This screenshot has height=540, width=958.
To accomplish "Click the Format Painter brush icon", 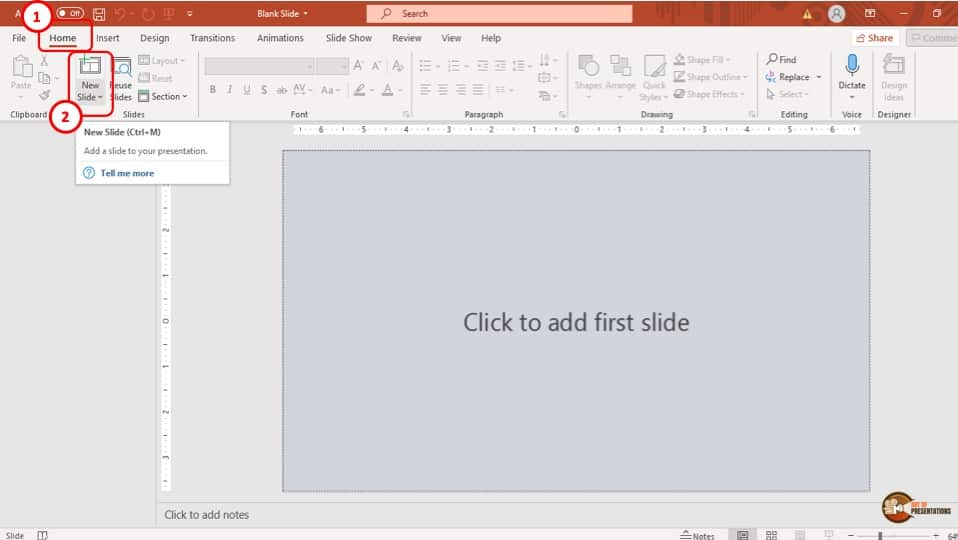I will tap(44, 95).
